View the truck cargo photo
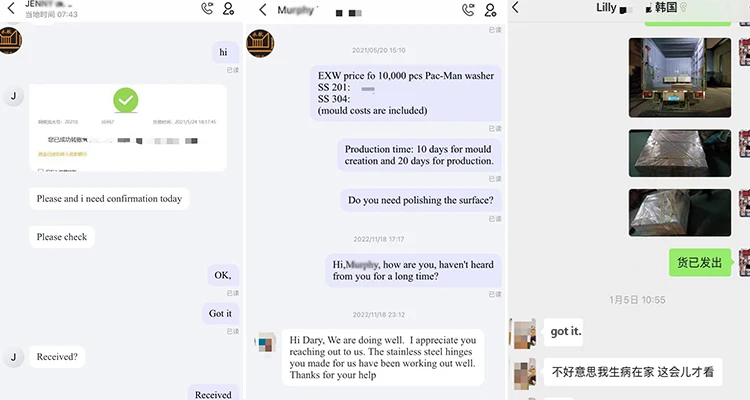The image size is (750, 400). (680, 78)
